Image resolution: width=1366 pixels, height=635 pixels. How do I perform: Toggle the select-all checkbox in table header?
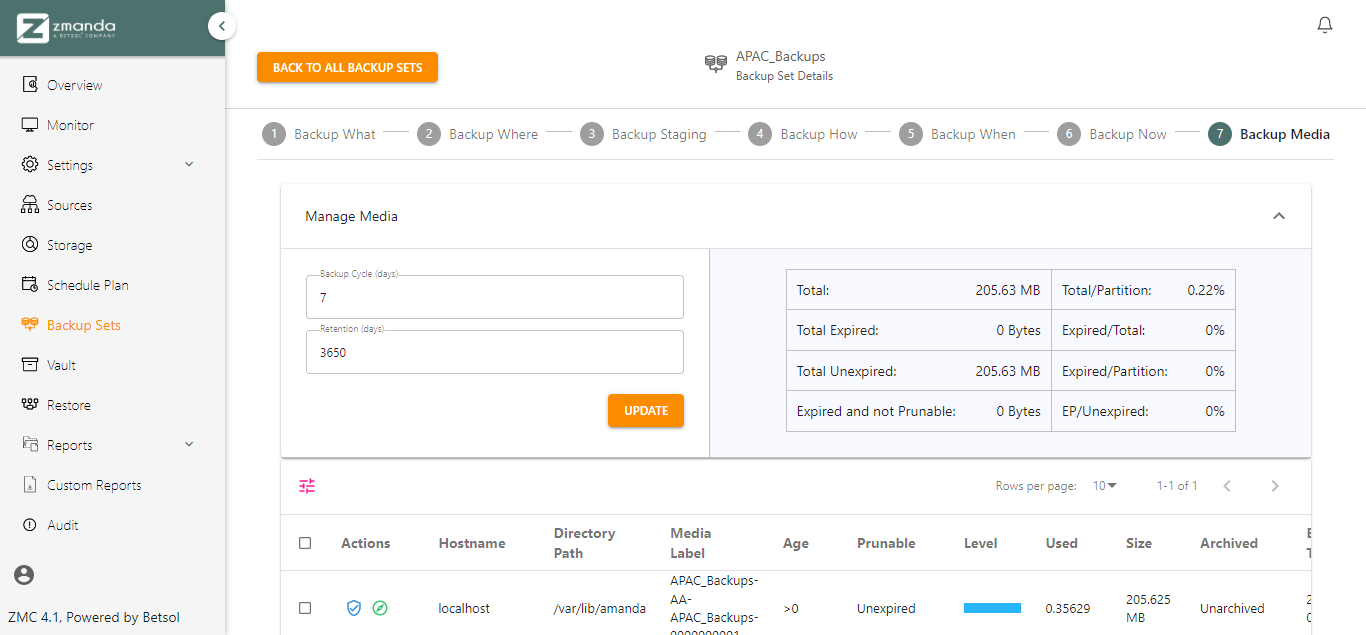point(305,543)
